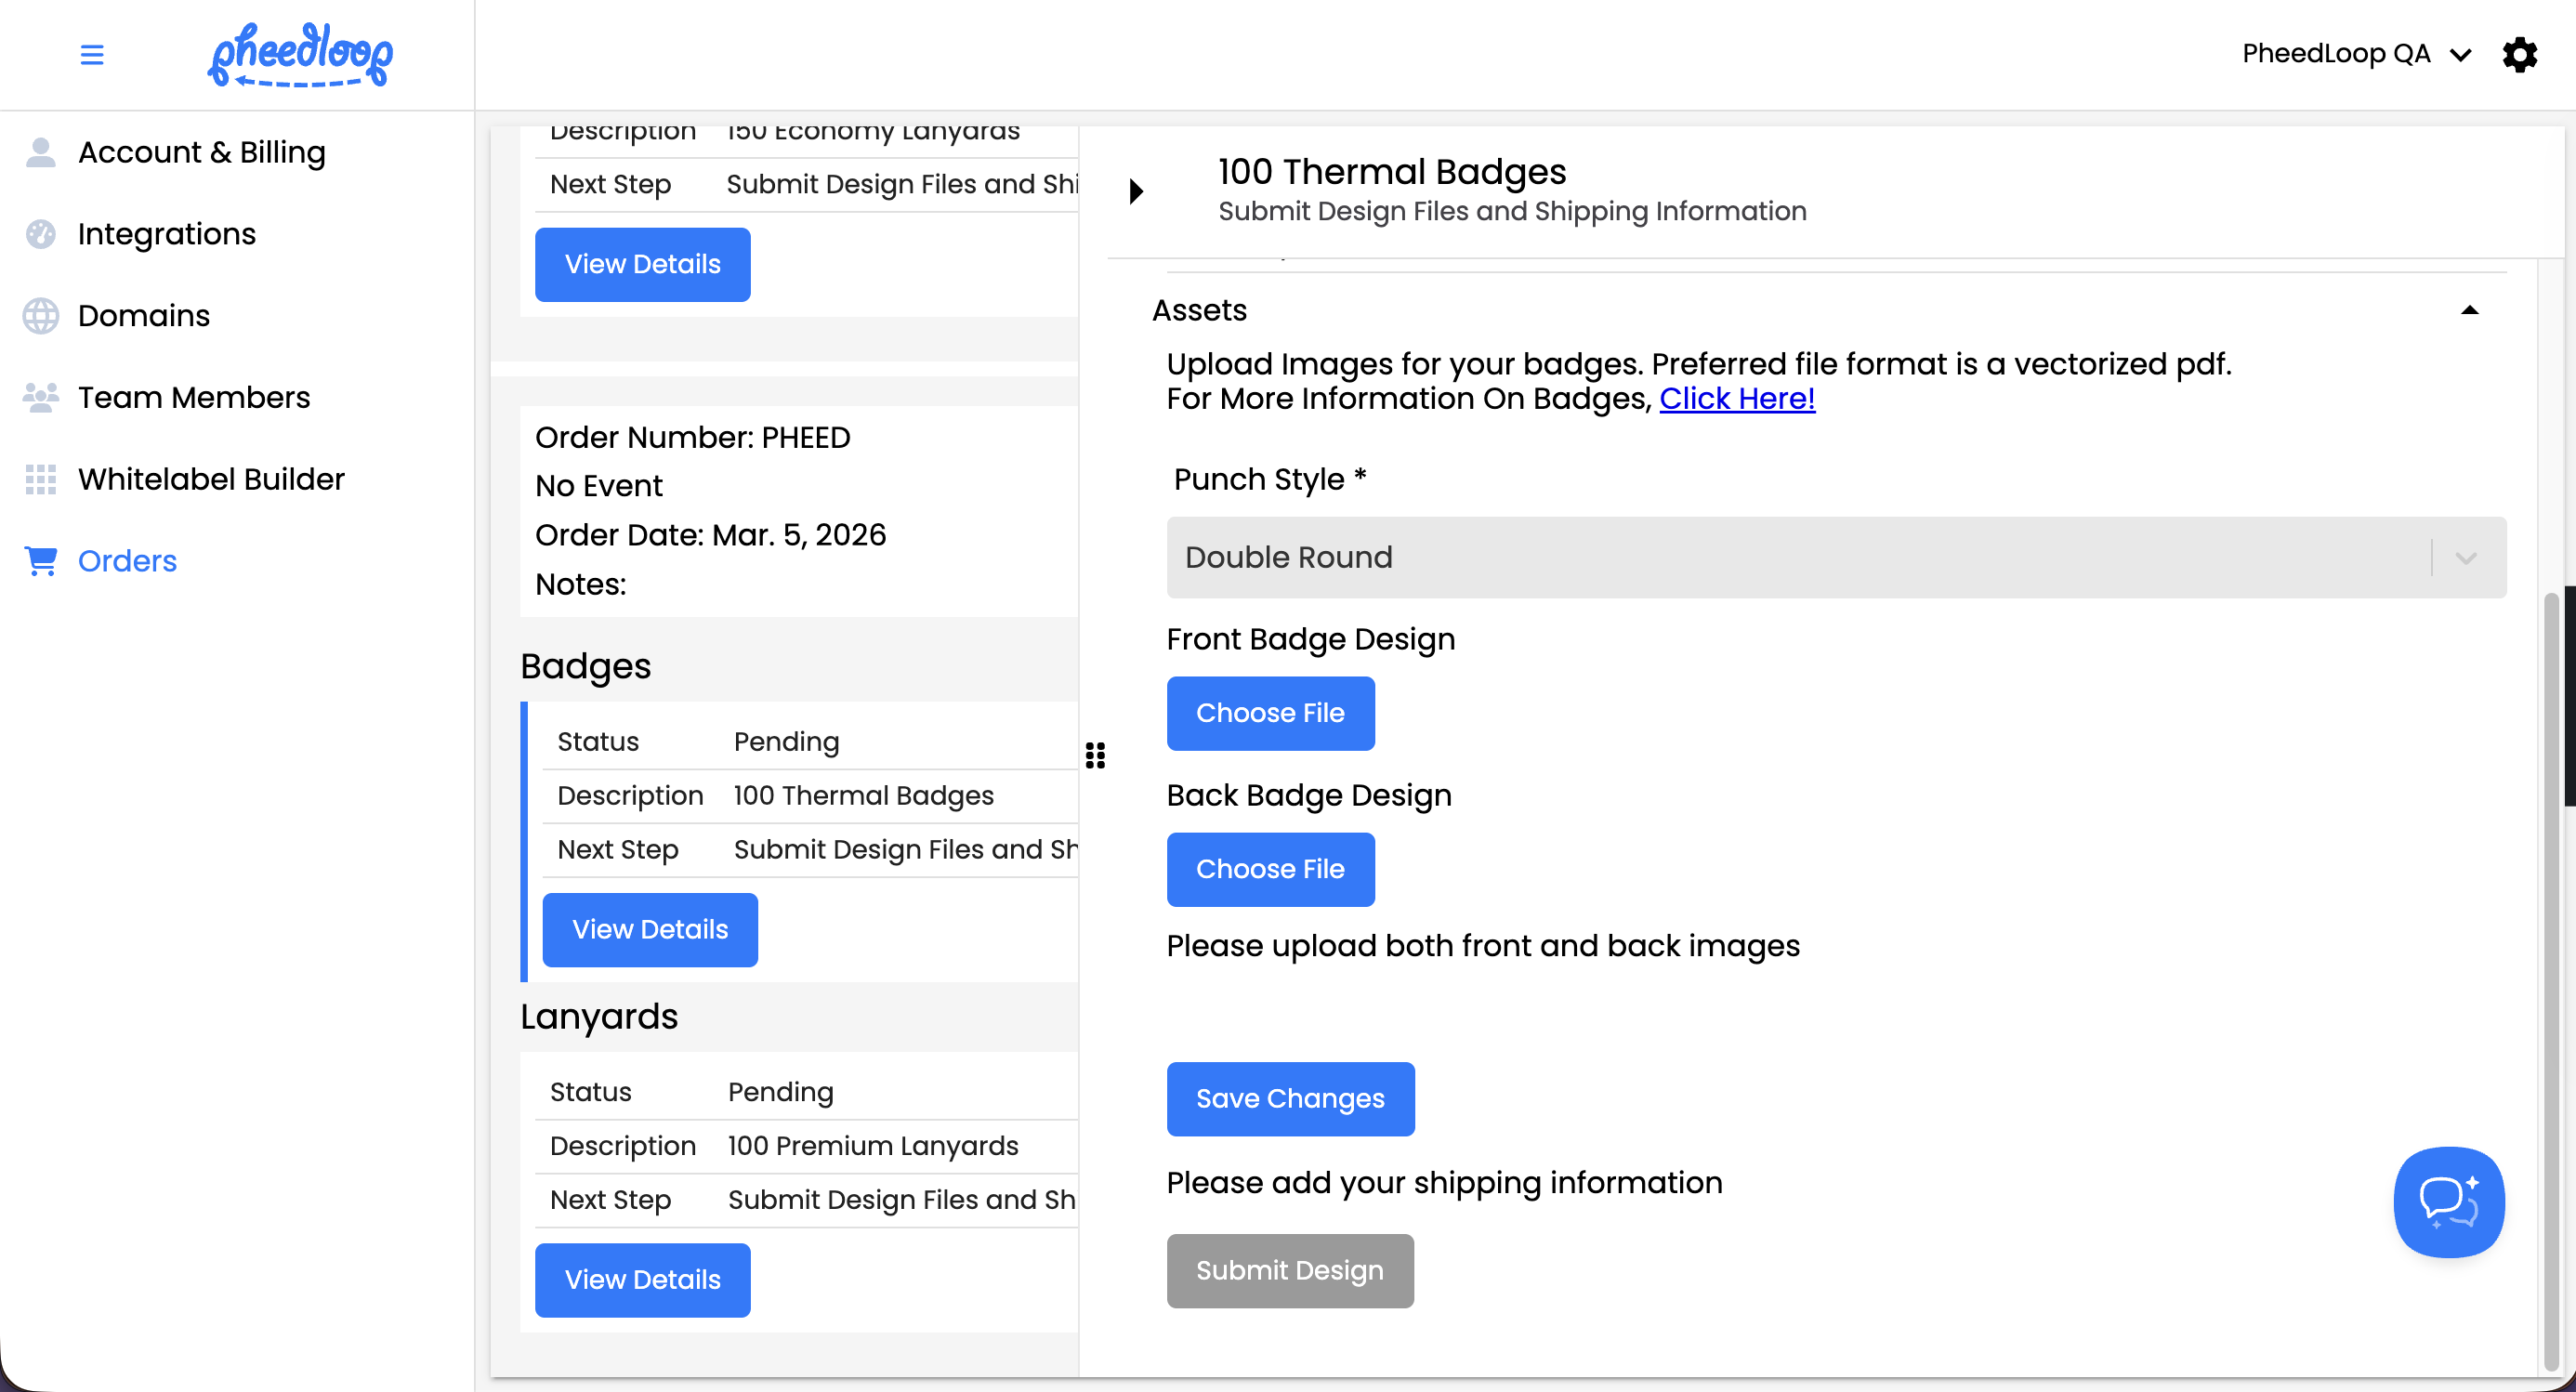2576x1392 pixels.
Task: Choose File for Front Badge Design
Action: coord(1270,713)
